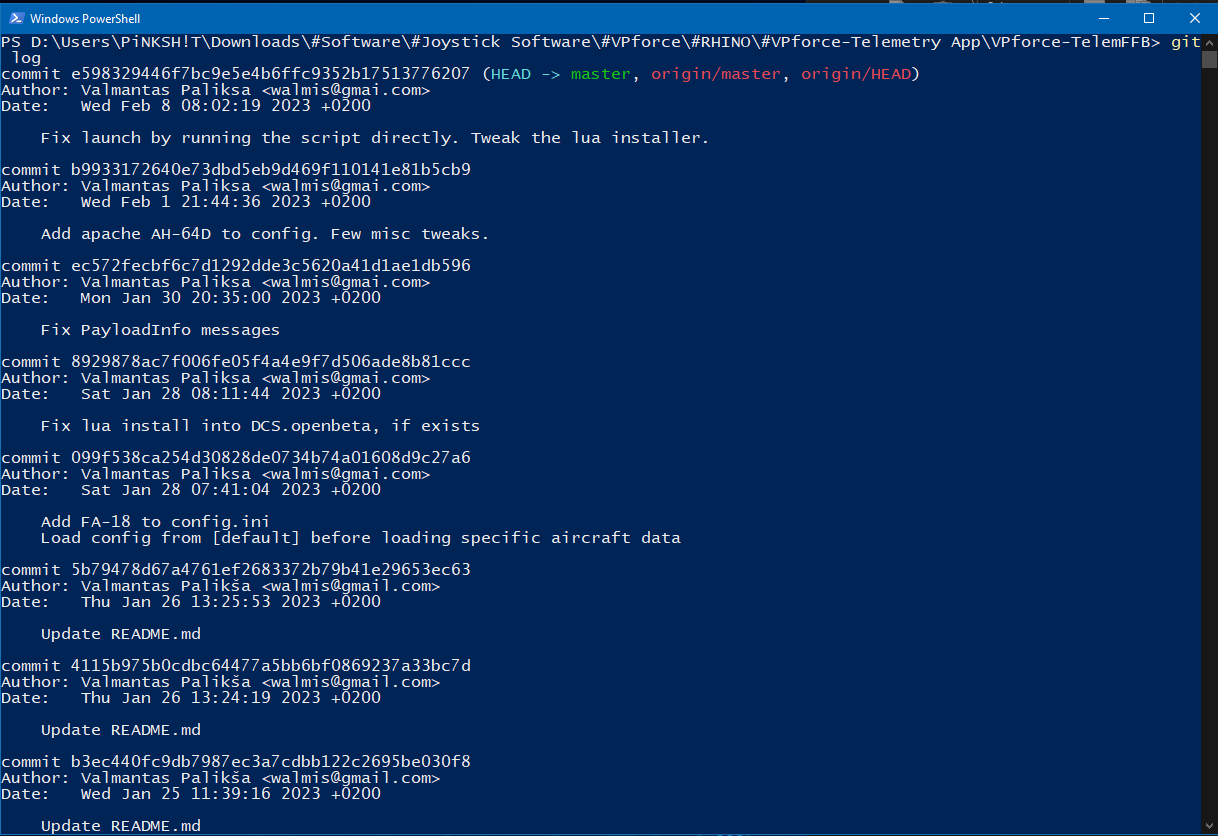Screen dimensions: 1218x836
Task: Maximize the Windows PowerShell window
Action: tap(1149, 18)
